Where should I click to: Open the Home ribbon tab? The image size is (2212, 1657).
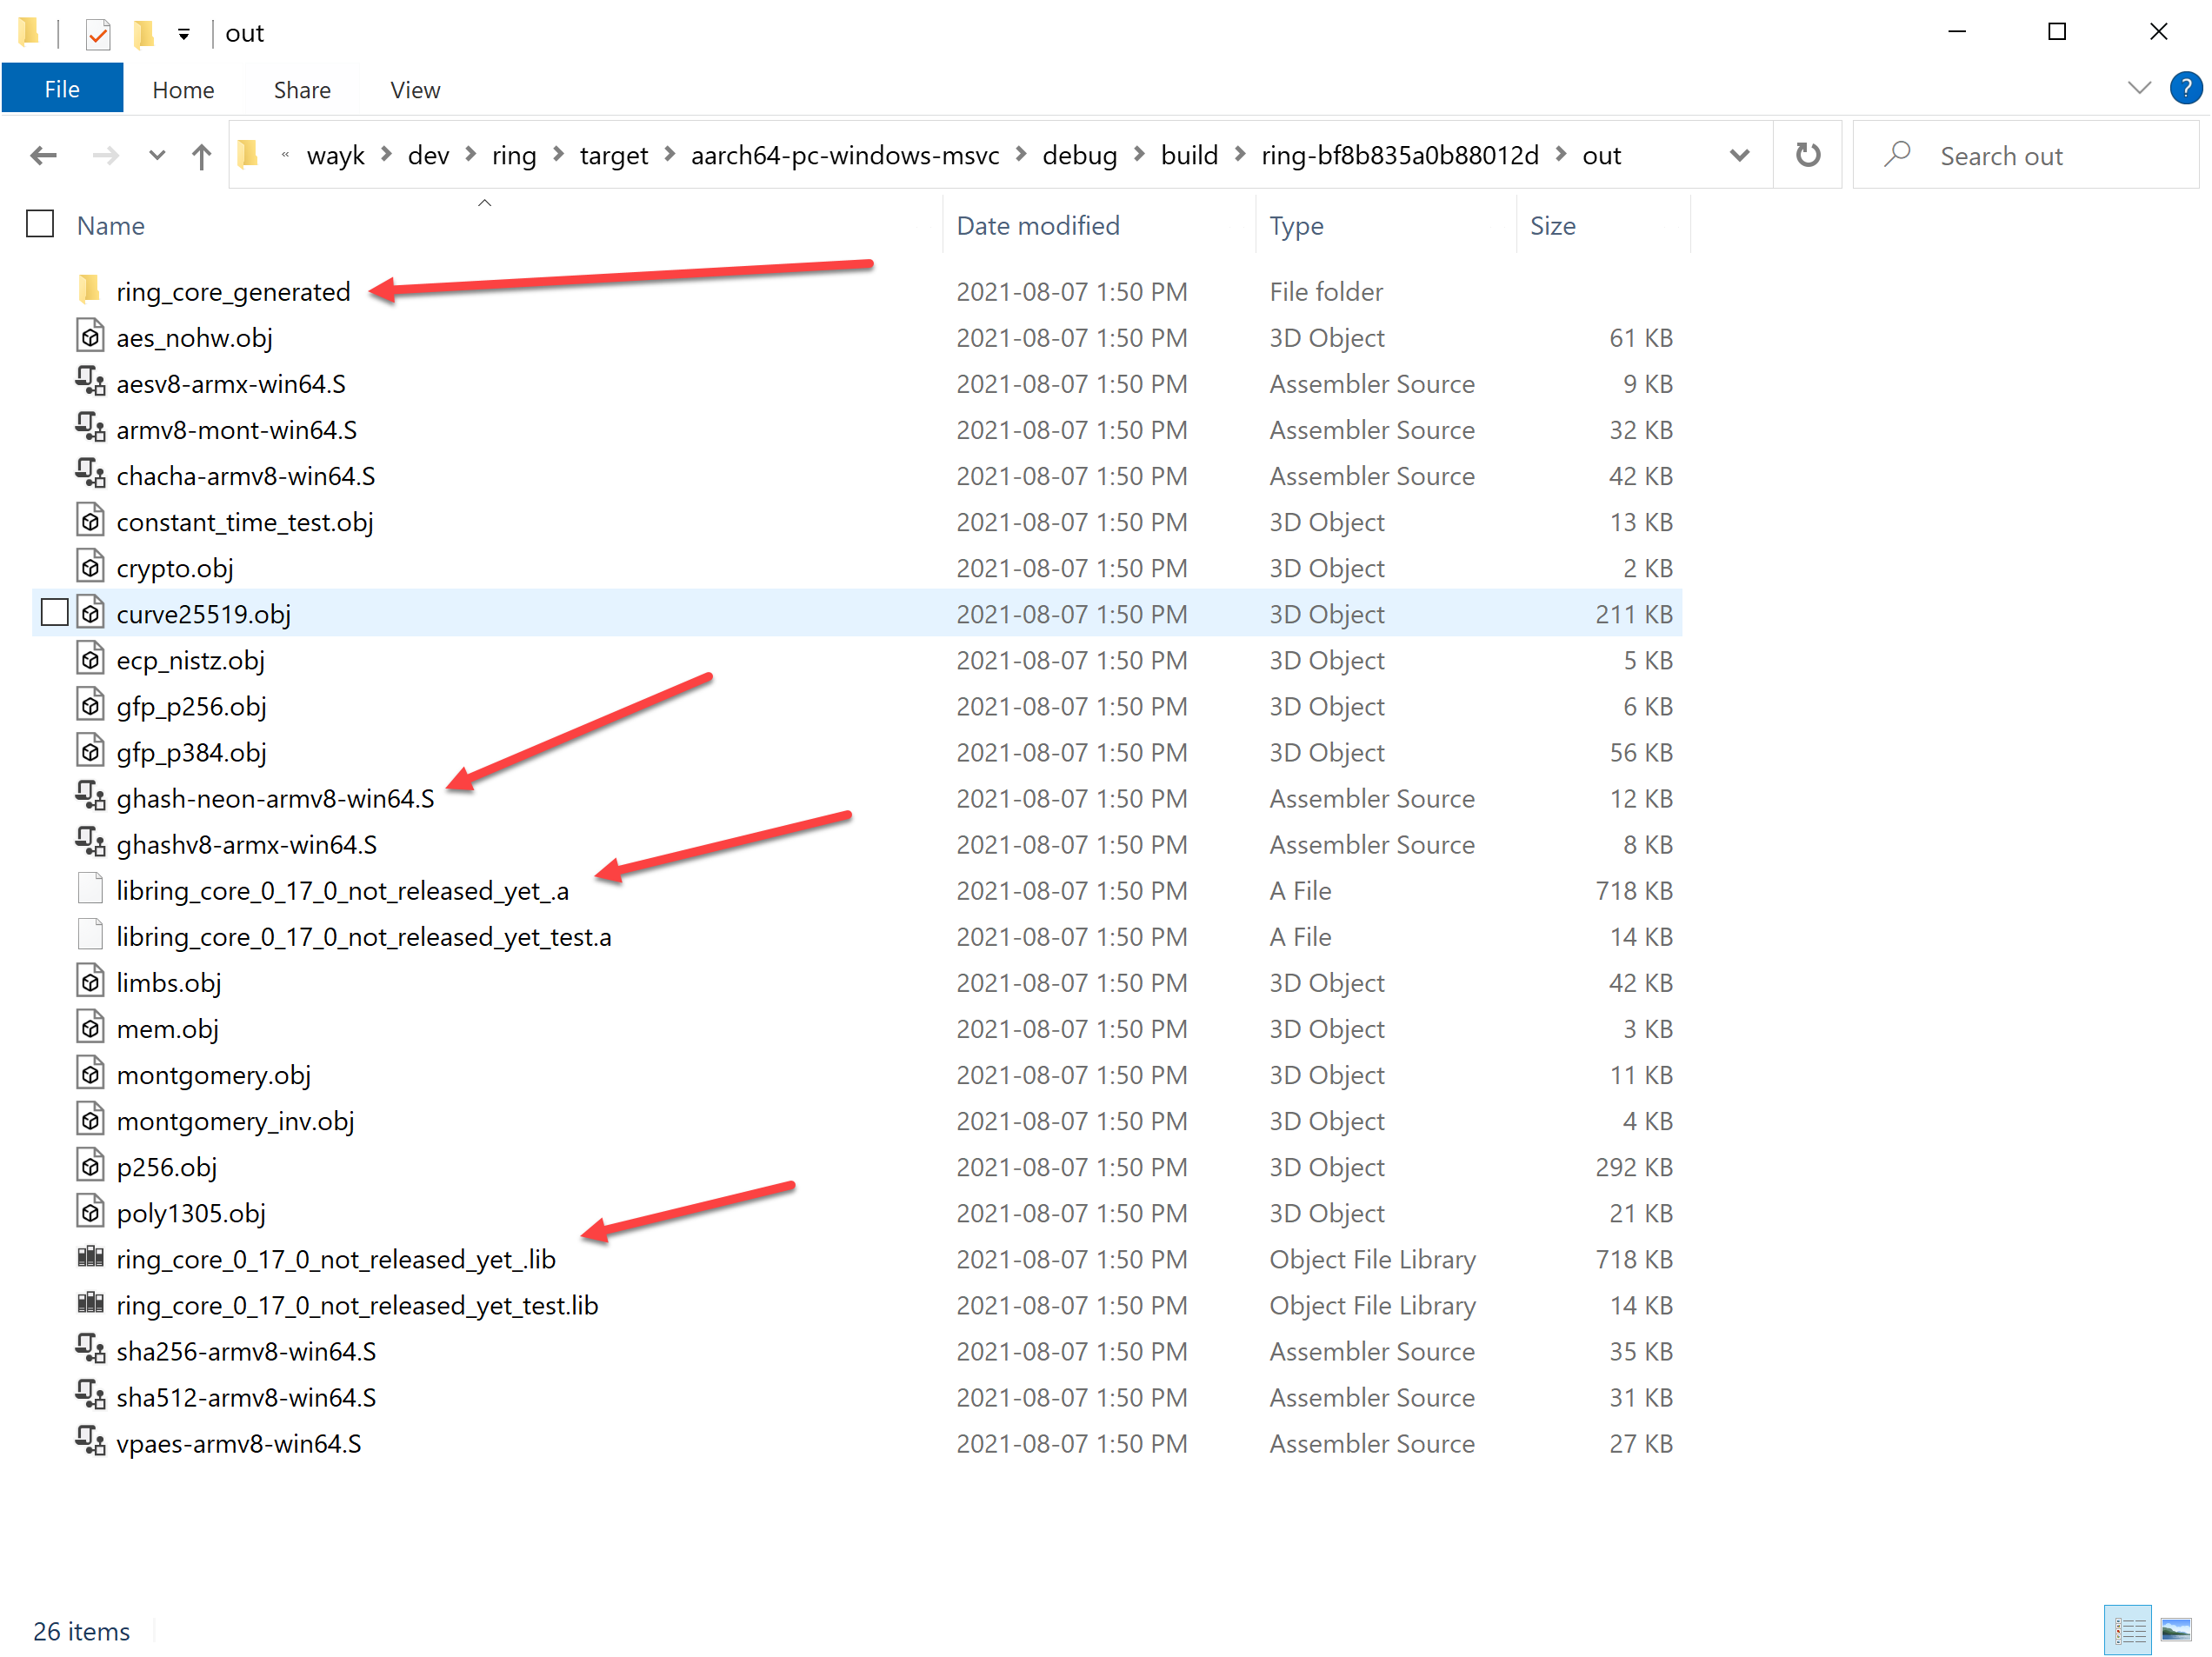[x=183, y=90]
